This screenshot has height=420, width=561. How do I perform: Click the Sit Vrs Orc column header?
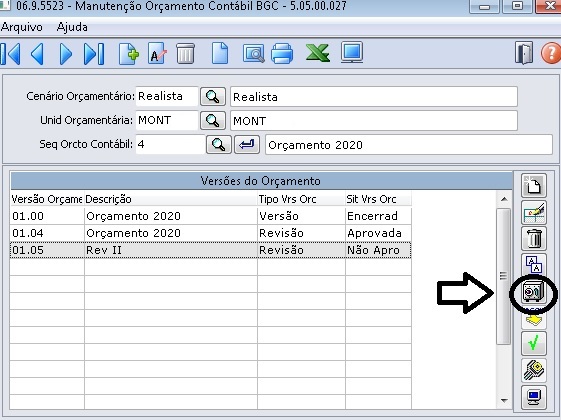(378, 199)
